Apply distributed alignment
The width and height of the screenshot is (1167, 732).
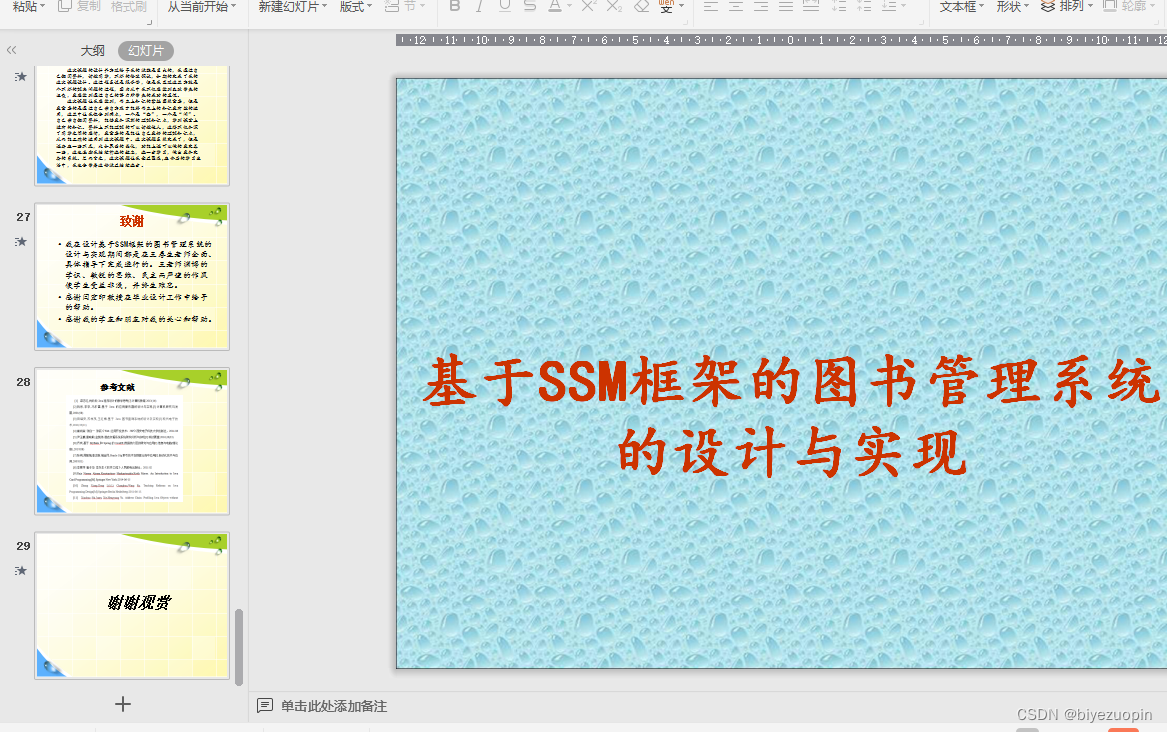[811, 6]
